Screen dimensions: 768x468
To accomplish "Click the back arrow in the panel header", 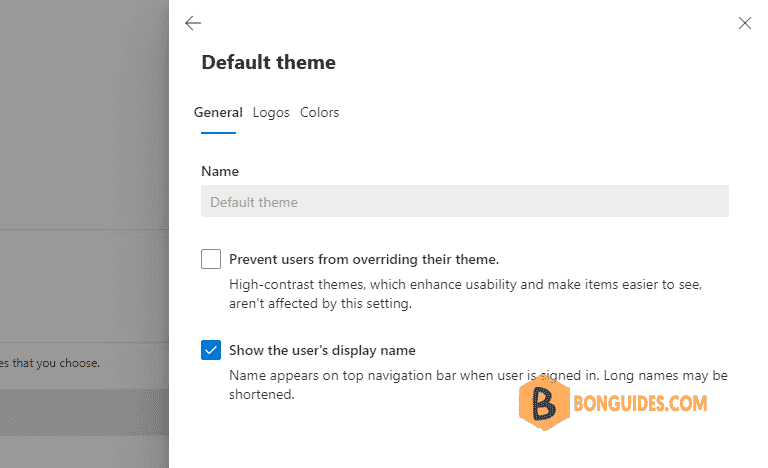I will (x=193, y=23).
